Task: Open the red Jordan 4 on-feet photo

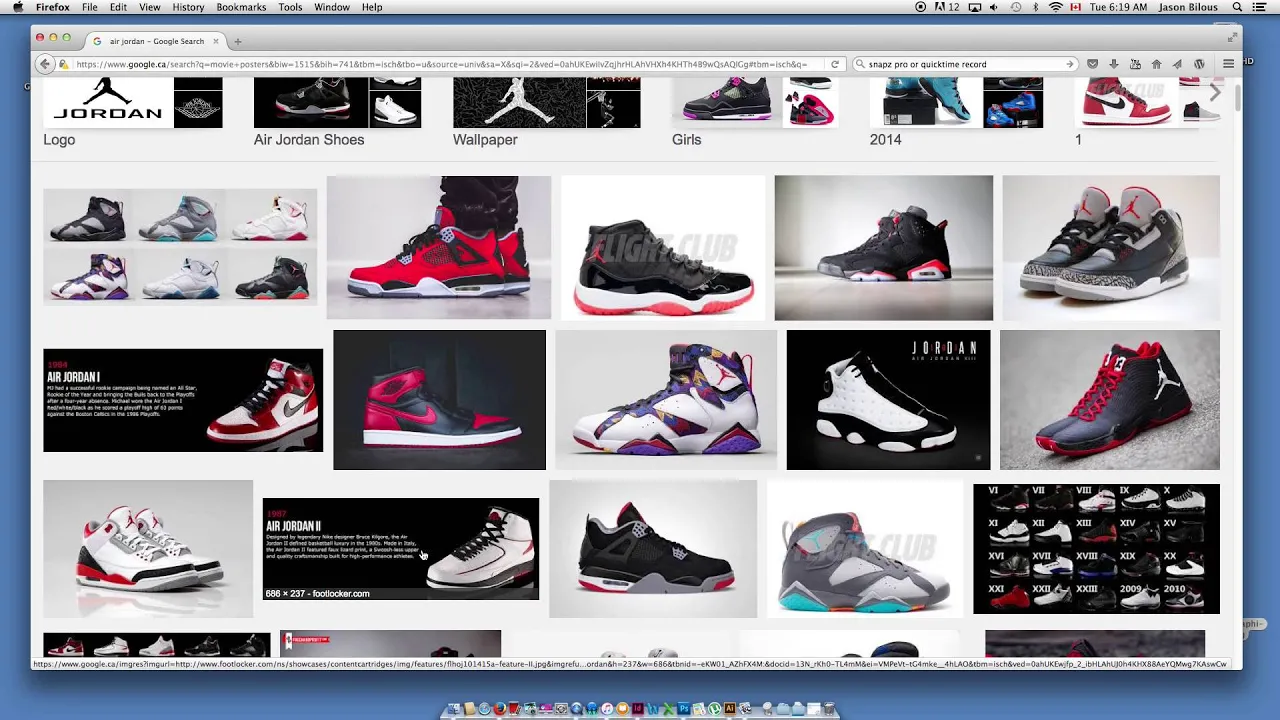Action: [438, 247]
